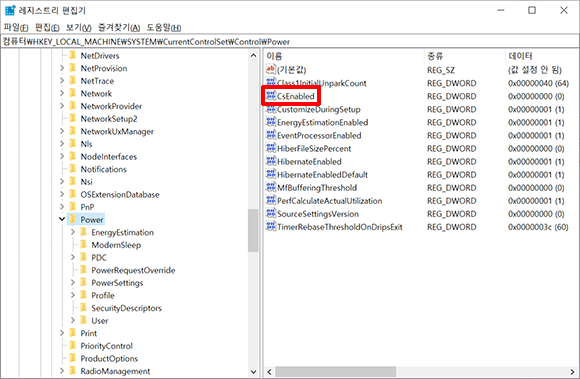Select the HibernateEnabled value icon

(x=271, y=161)
